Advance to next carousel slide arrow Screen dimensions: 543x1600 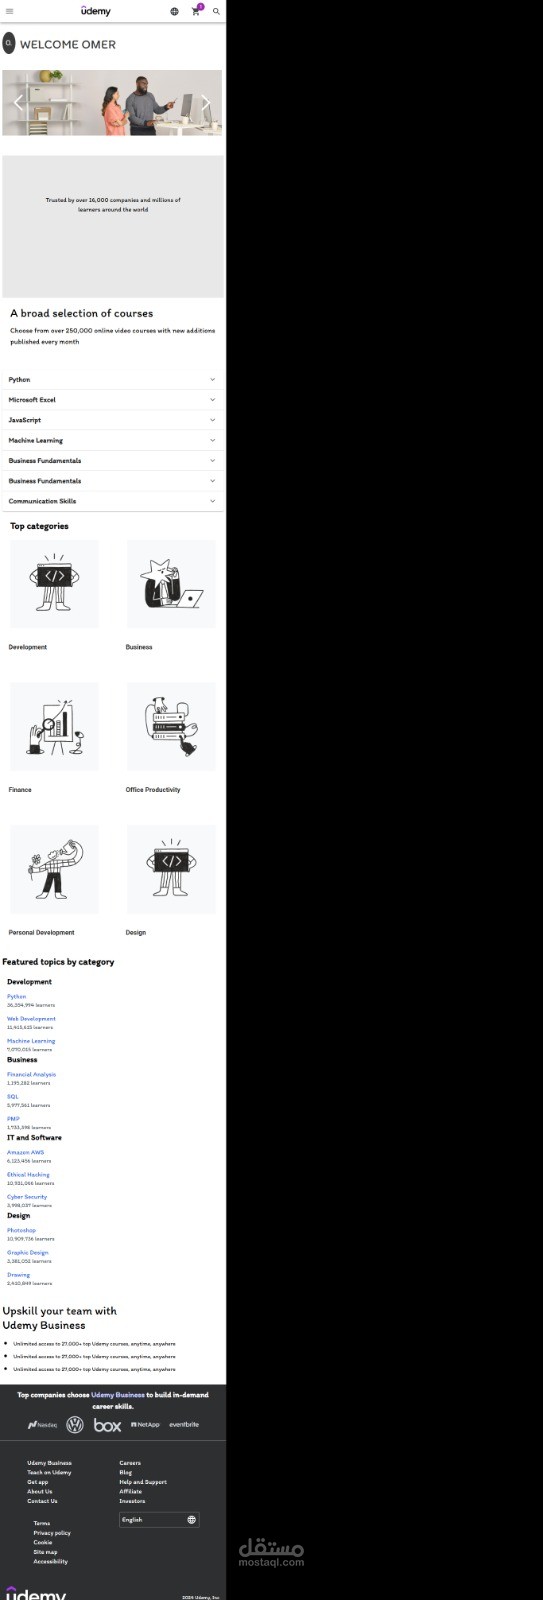point(206,102)
